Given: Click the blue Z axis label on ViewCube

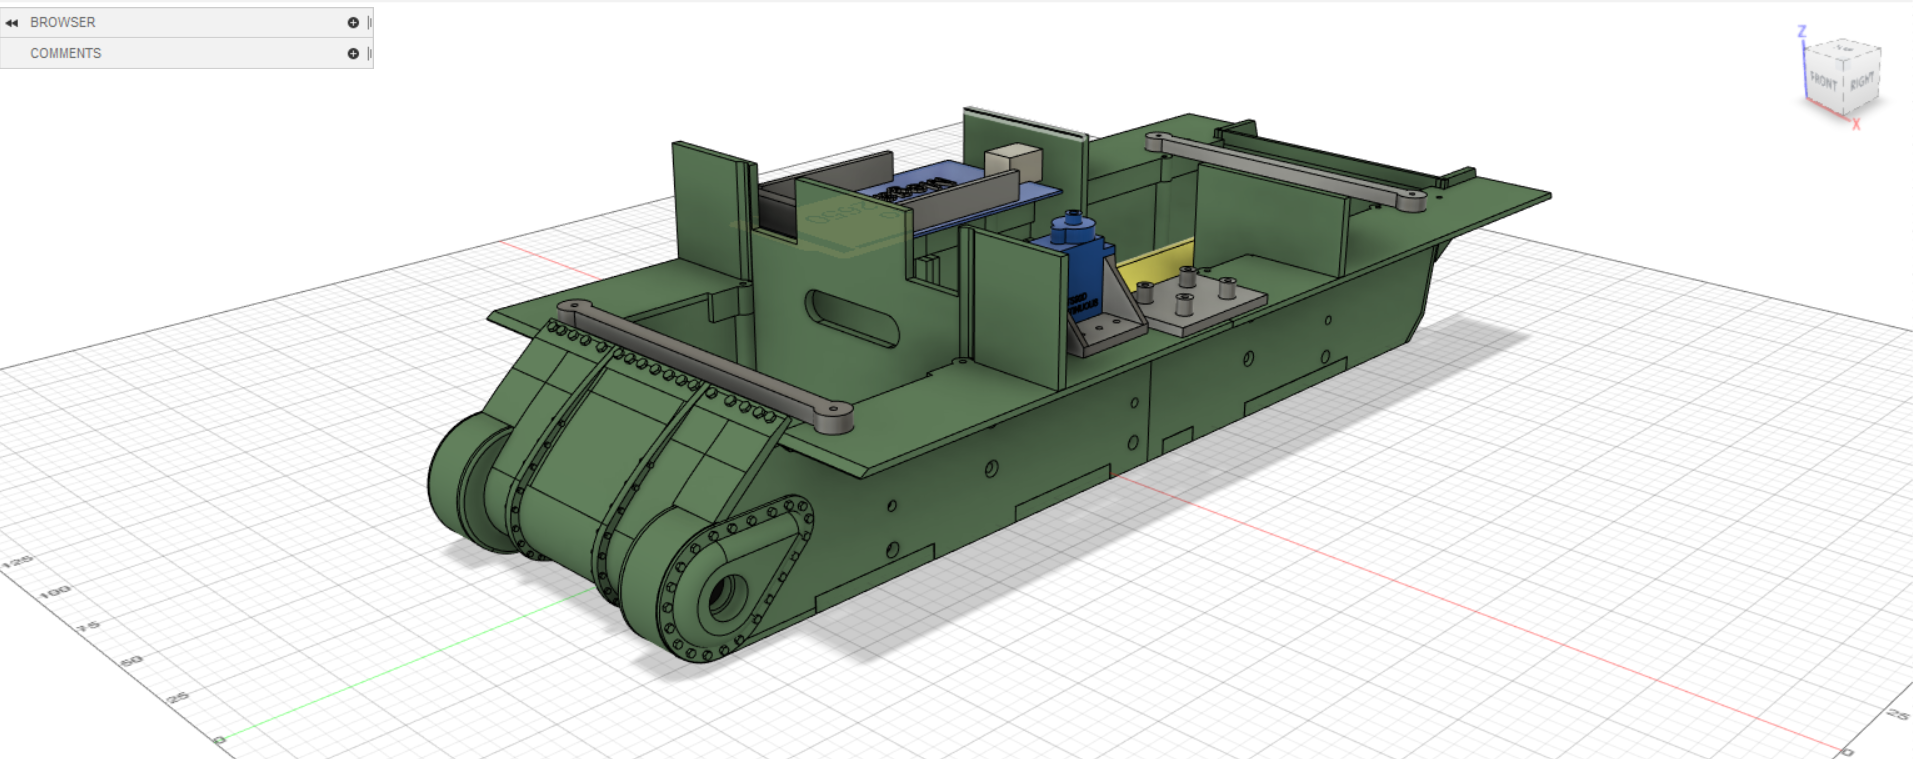Looking at the screenshot, I should pos(1802,32).
